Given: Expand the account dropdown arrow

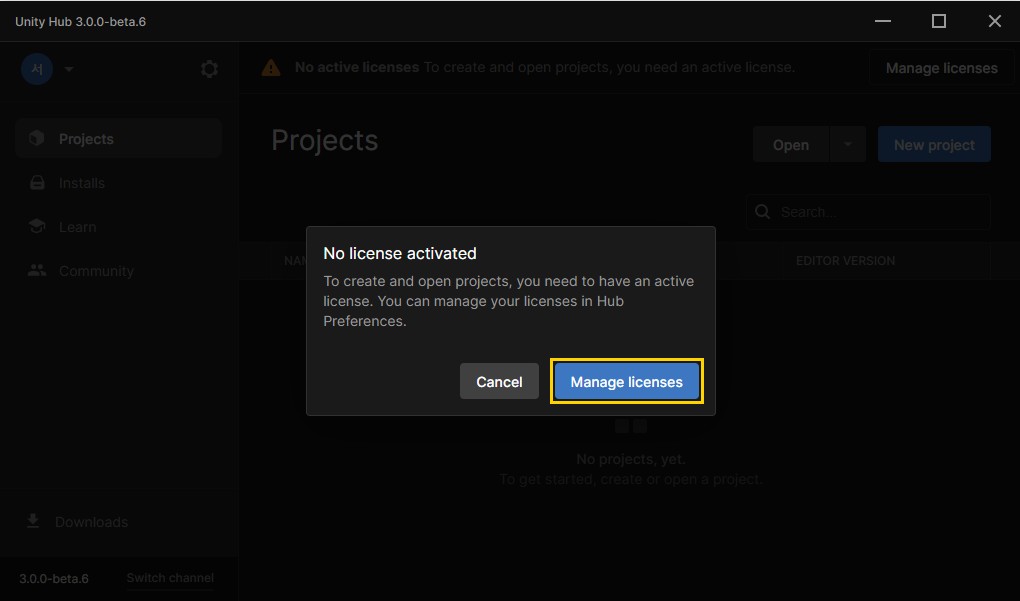Looking at the screenshot, I should (69, 69).
